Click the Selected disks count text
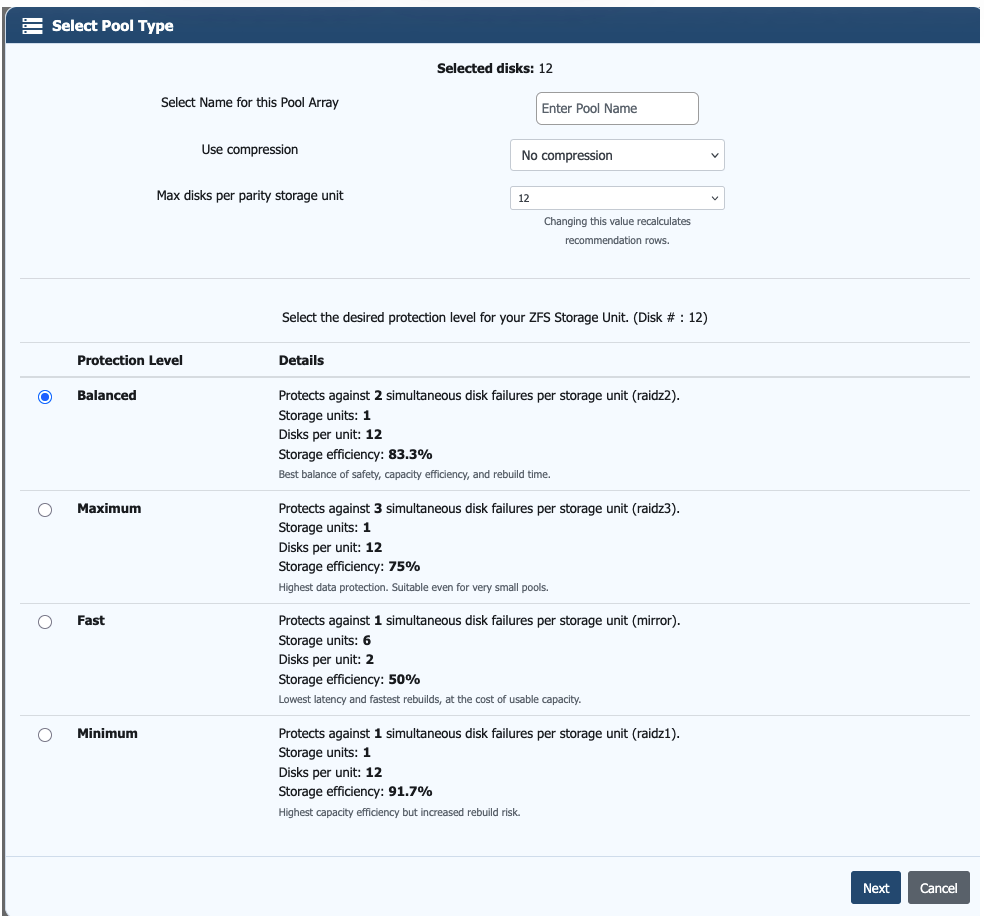The width and height of the screenshot is (984, 916). point(495,69)
